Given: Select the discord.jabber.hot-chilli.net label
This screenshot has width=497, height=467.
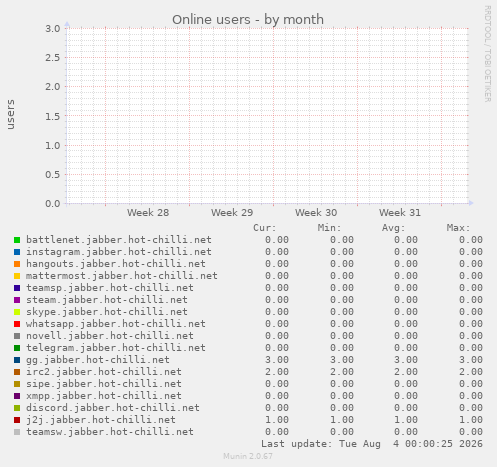Looking at the screenshot, I should coord(113,408).
